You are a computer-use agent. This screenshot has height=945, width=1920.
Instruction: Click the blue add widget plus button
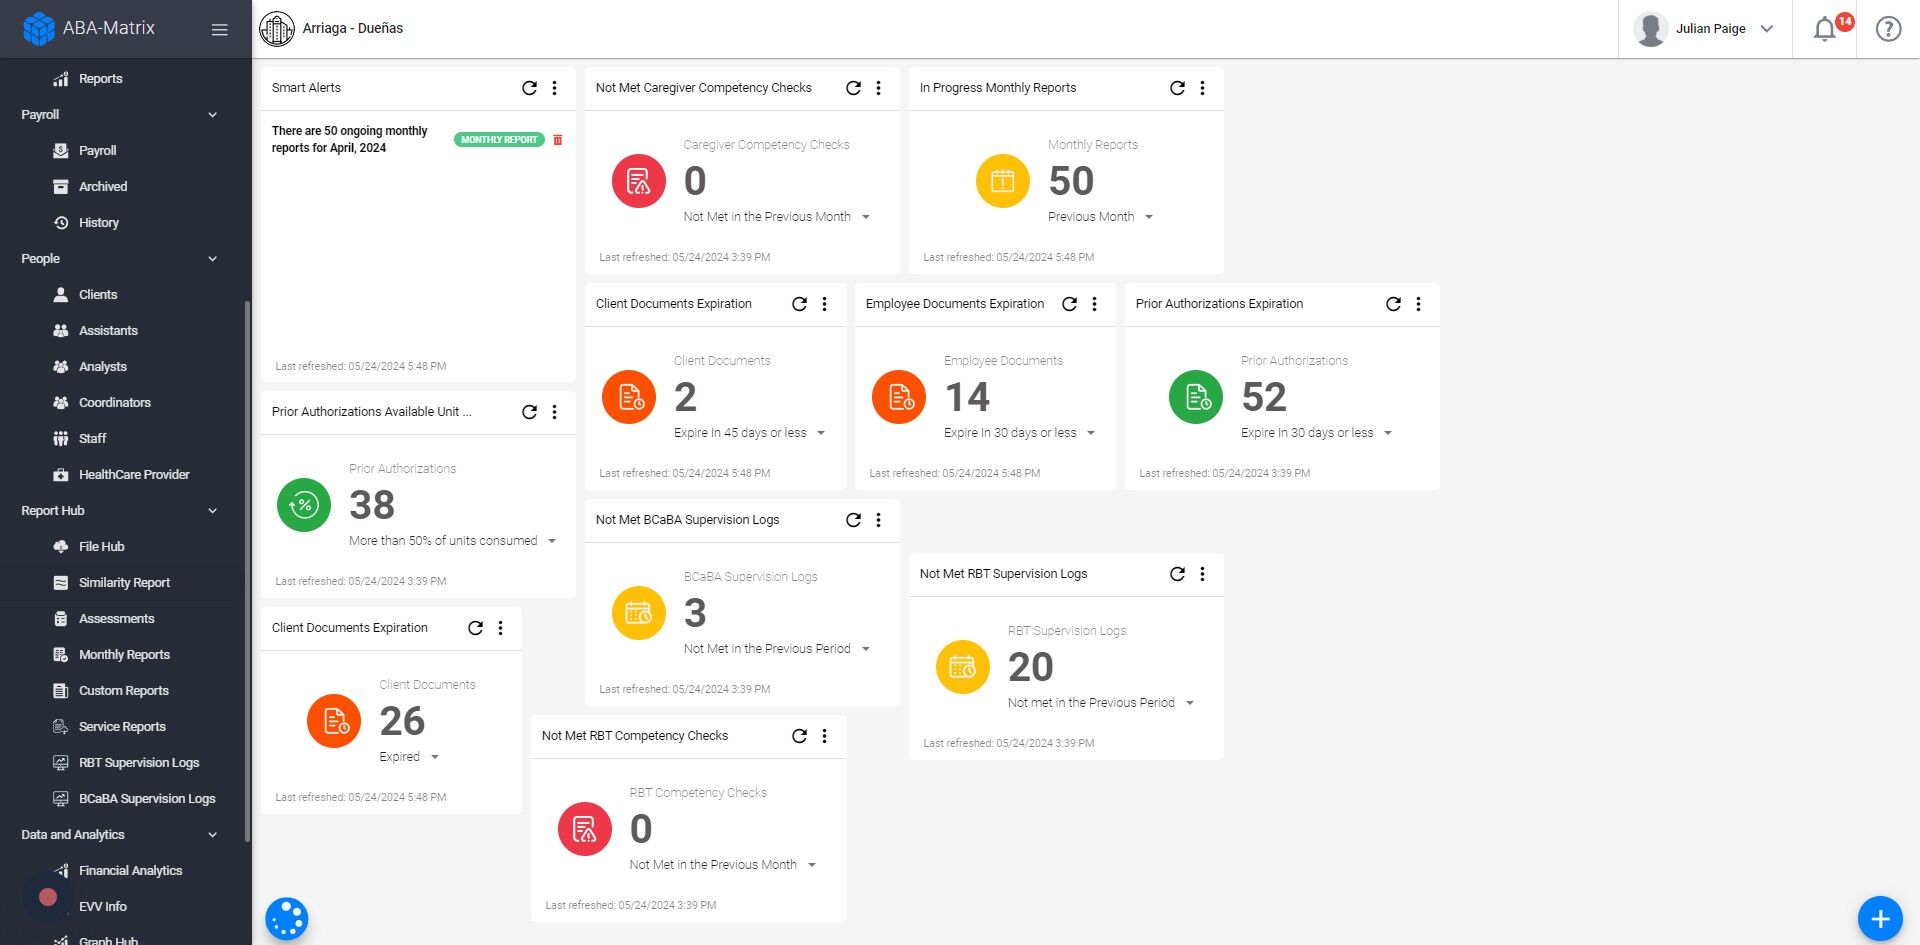pyautogui.click(x=1880, y=918)
